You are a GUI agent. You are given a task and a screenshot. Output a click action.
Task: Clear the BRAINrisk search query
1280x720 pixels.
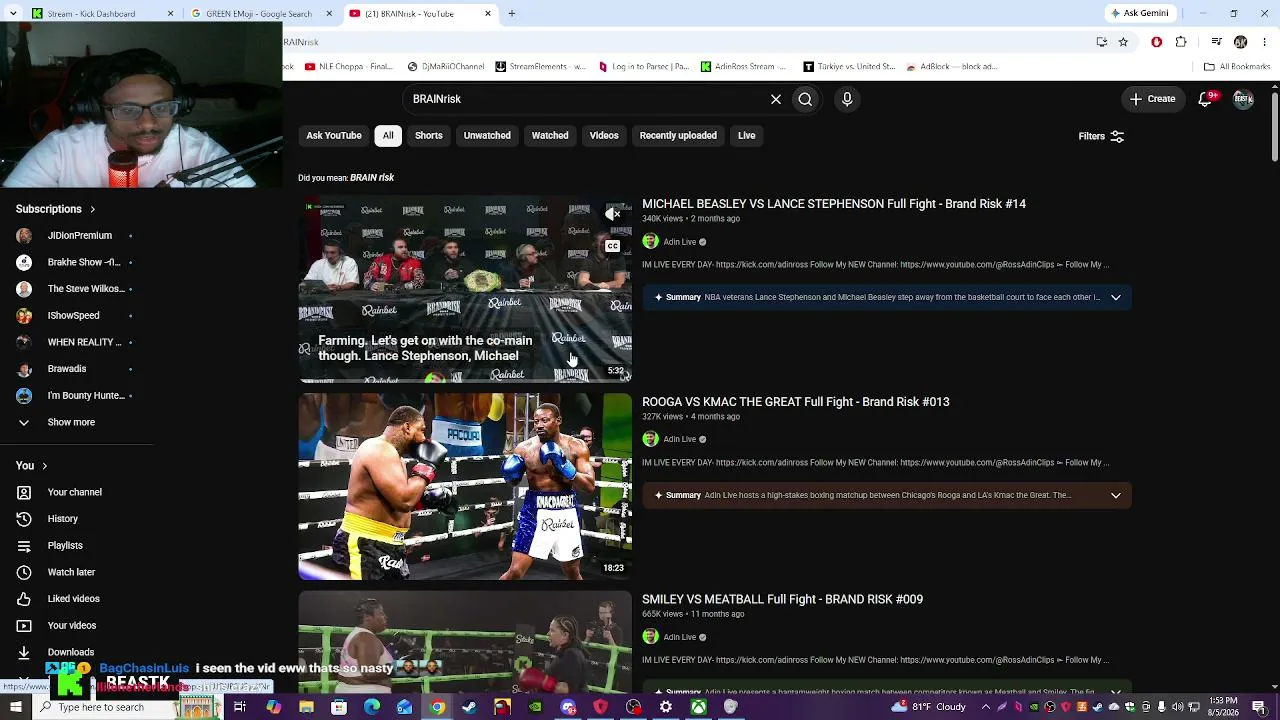click(776, 99)
